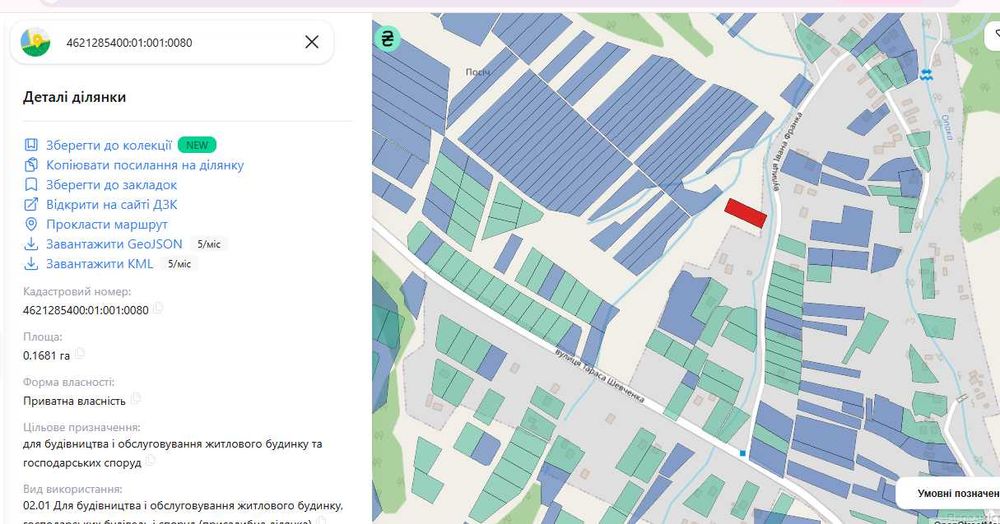Click the 'Вид використання:' label
This screenshot has height=524, width=1000.
[x=73, y=489]
